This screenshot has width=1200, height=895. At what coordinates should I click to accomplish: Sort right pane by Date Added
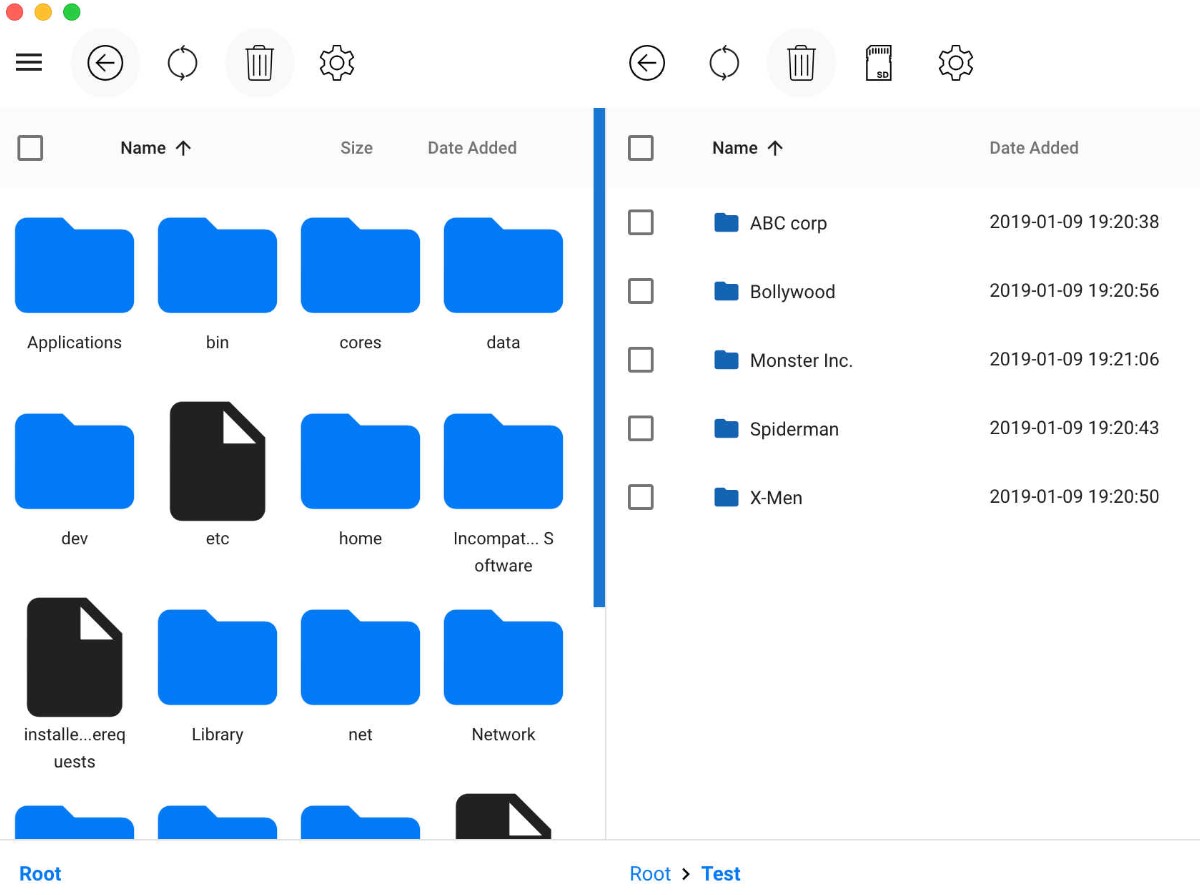coord(1034,147)
